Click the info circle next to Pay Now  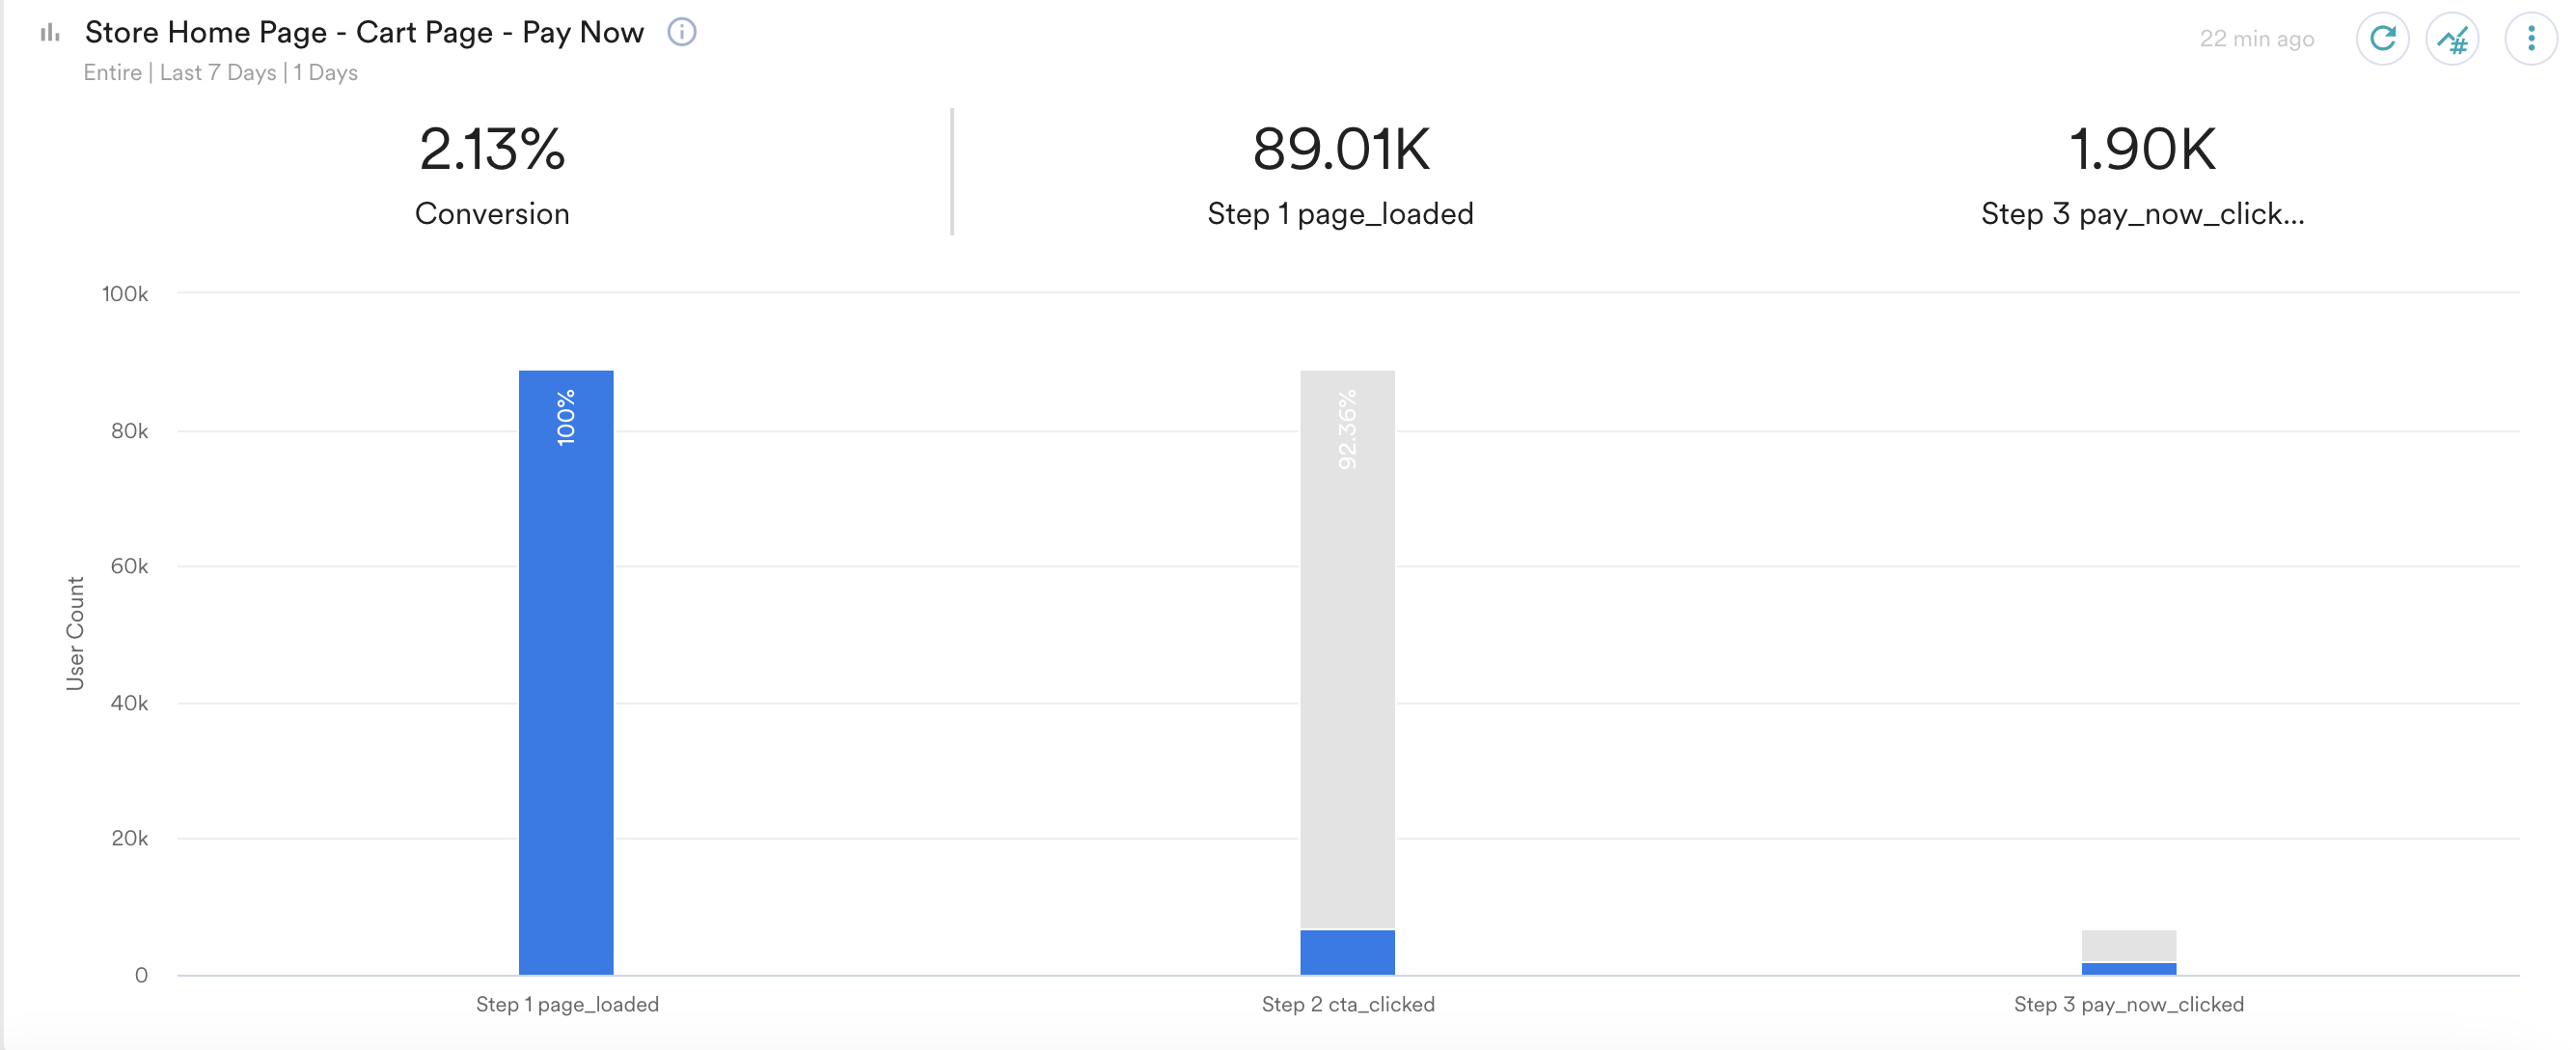tap(681, 32)
